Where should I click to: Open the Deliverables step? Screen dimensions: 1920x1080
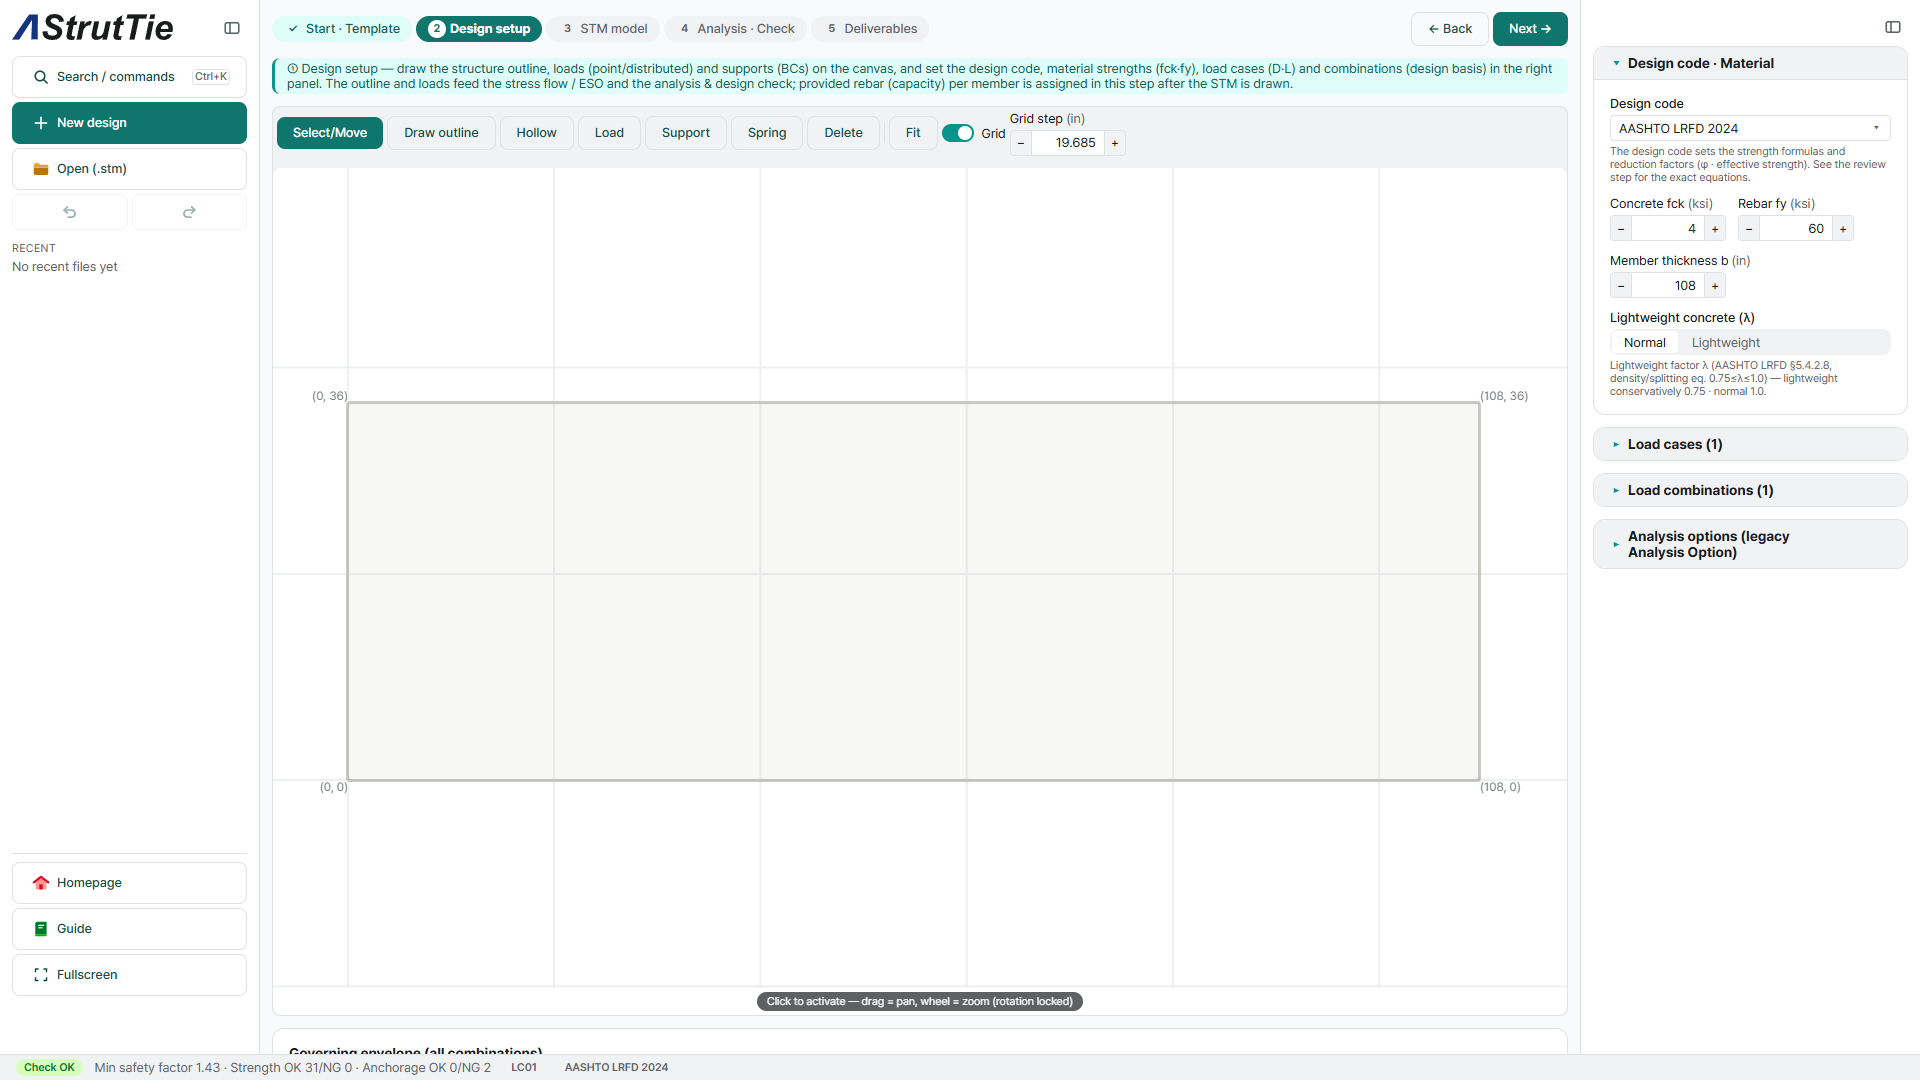tap(872, 29)
